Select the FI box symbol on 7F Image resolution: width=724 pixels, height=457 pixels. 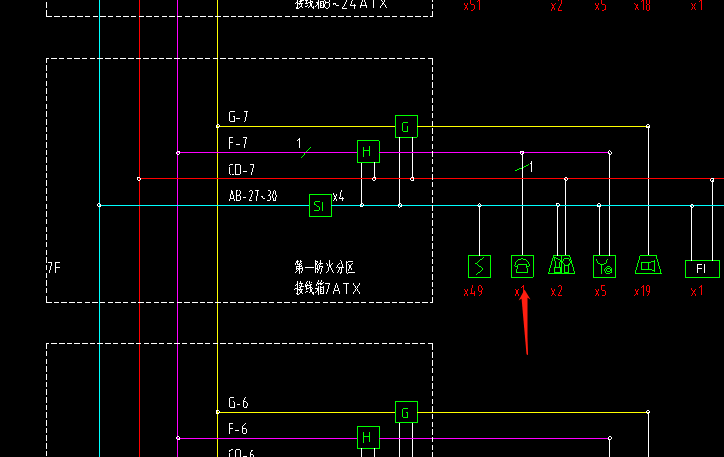pyautogui.click(x=702, y=269)
